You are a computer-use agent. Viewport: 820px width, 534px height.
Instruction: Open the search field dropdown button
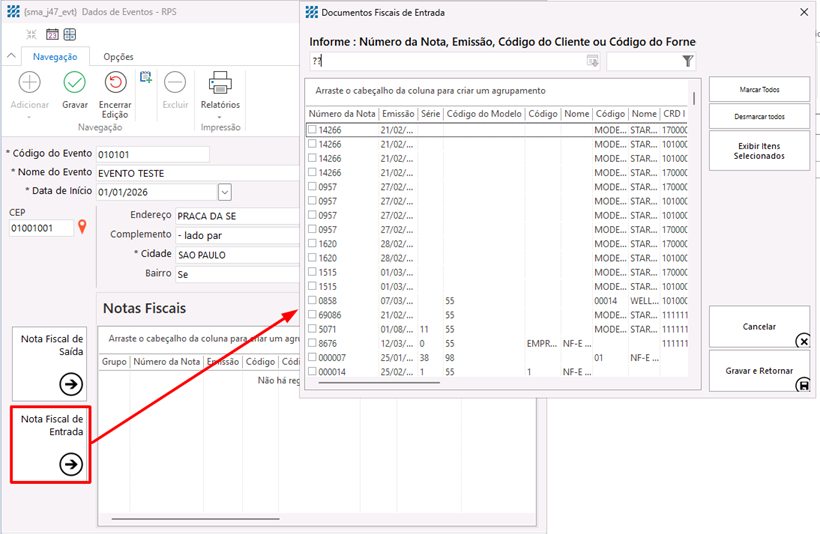pyautogui.click(x=592, y=62)
